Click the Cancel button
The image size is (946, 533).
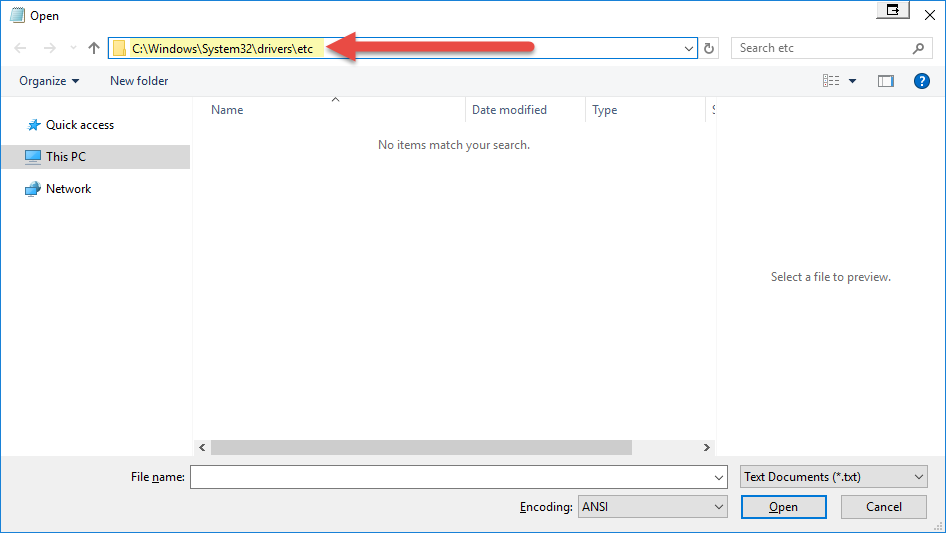point(884,507)
